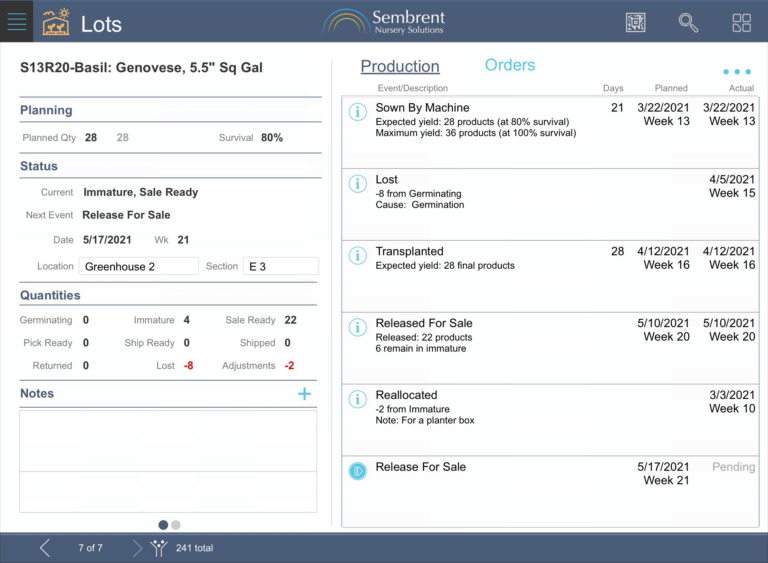Switch to the Orders tab

click(x=510, y=65)
